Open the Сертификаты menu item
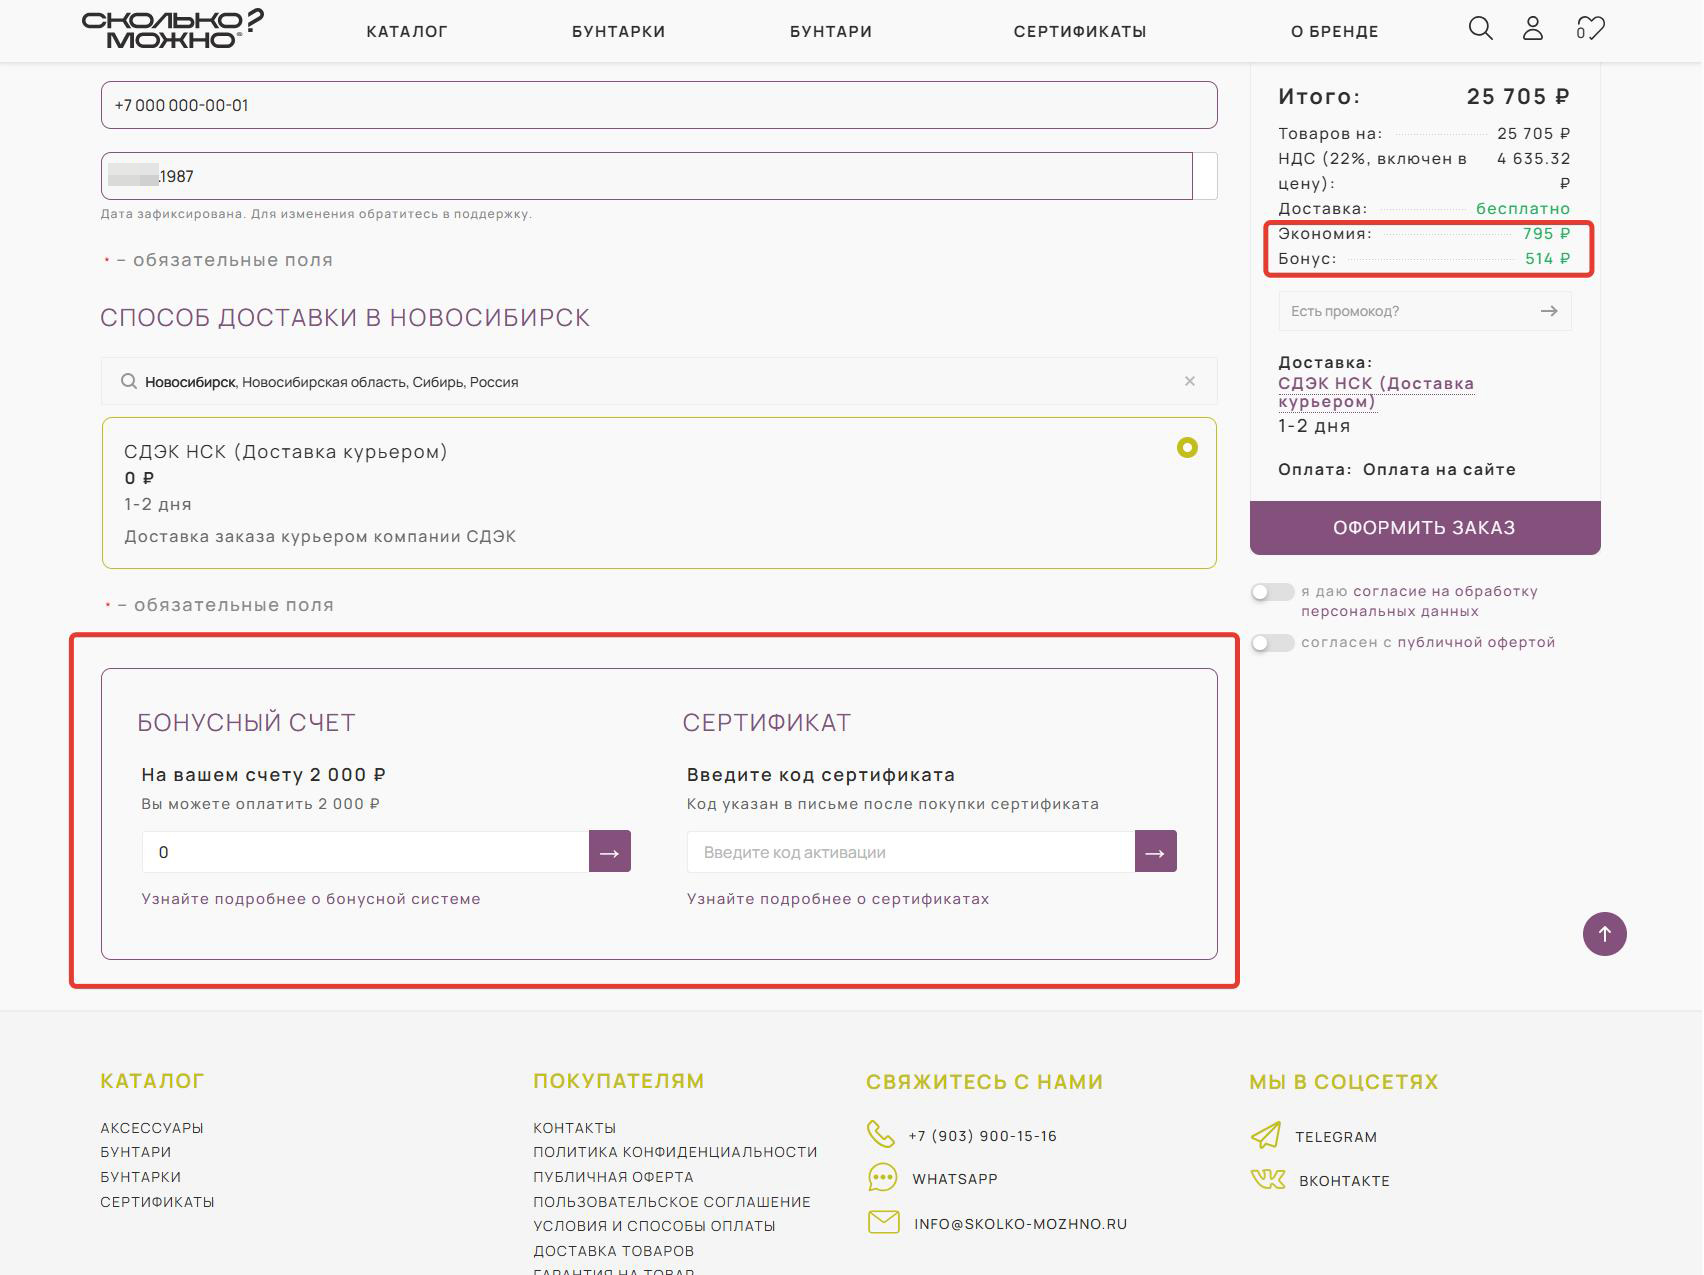Viewport: 1704px width, 1275px height. (x=1080, y=31)
